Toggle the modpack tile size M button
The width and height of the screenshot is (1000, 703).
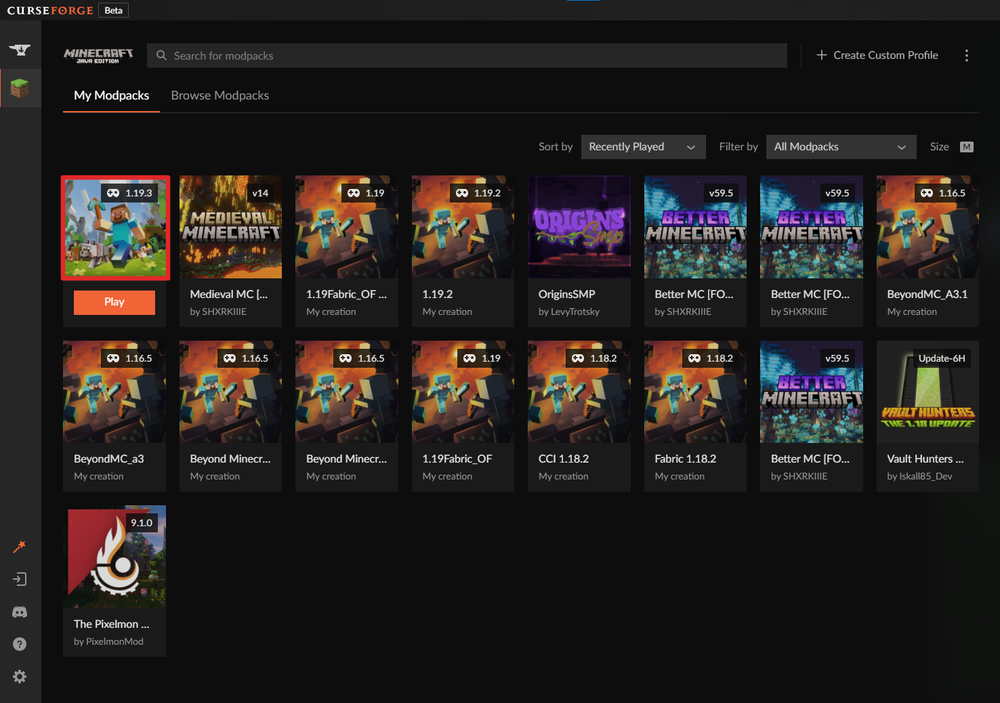pyautogui.click(x=966, y=147)
